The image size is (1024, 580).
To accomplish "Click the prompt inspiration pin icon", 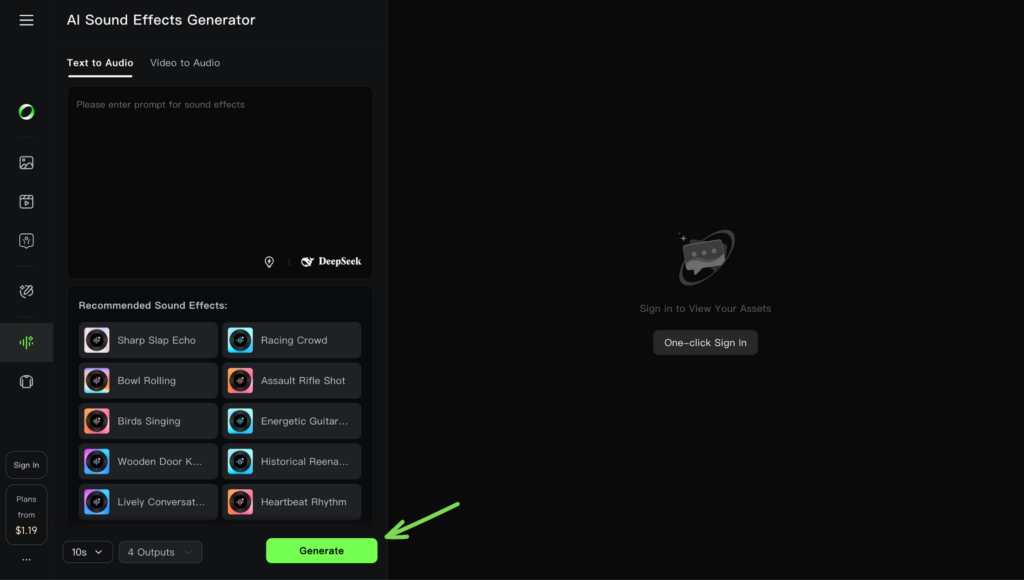I will [x=269, y=261].
